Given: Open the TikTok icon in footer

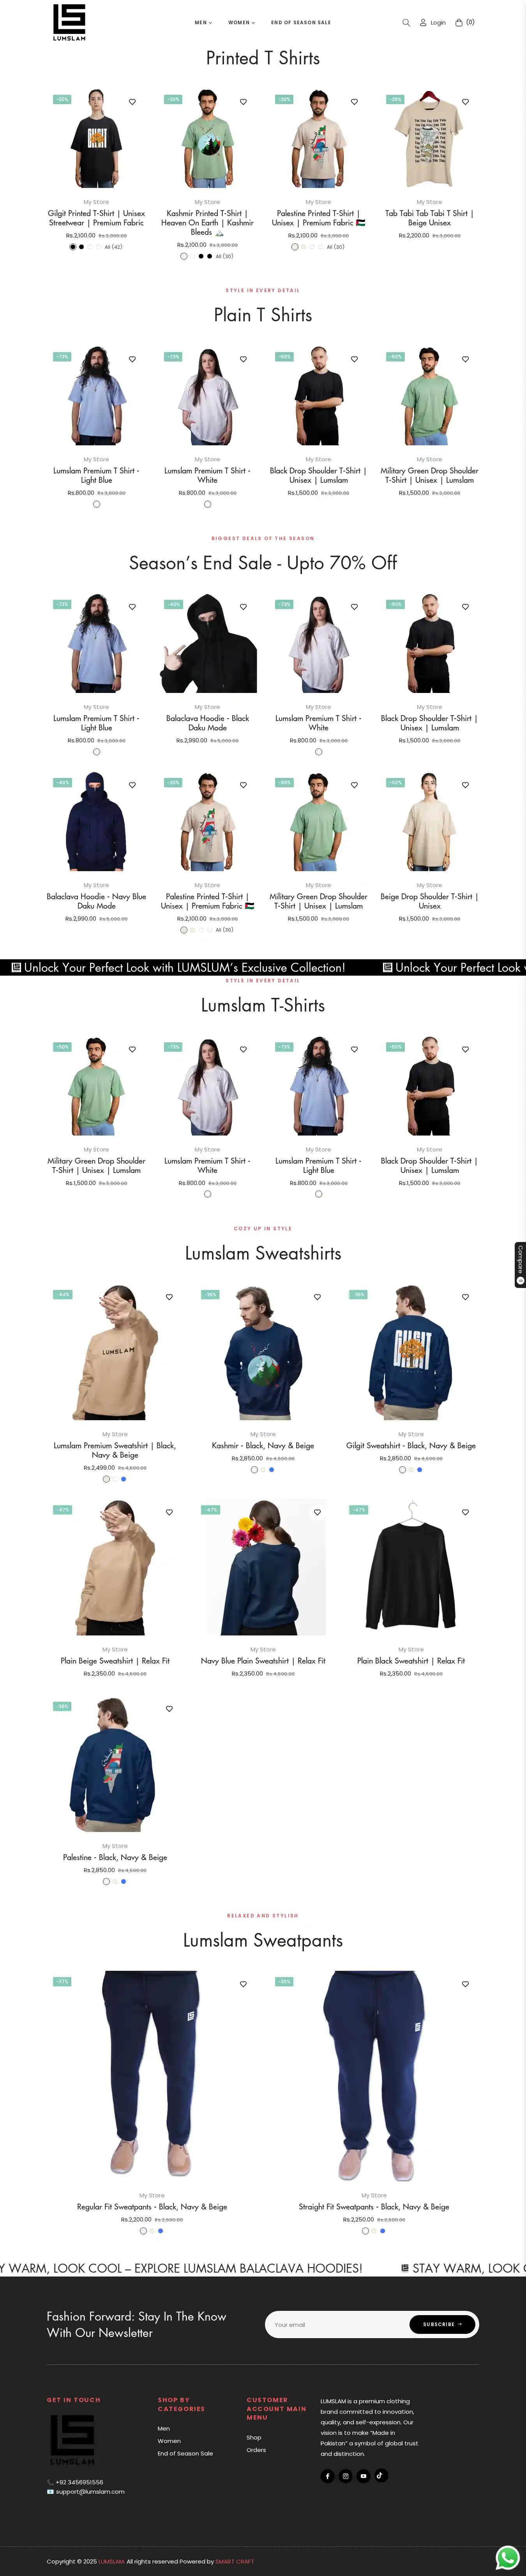Looking at the screenshot, I should (x=380, y=2475).
